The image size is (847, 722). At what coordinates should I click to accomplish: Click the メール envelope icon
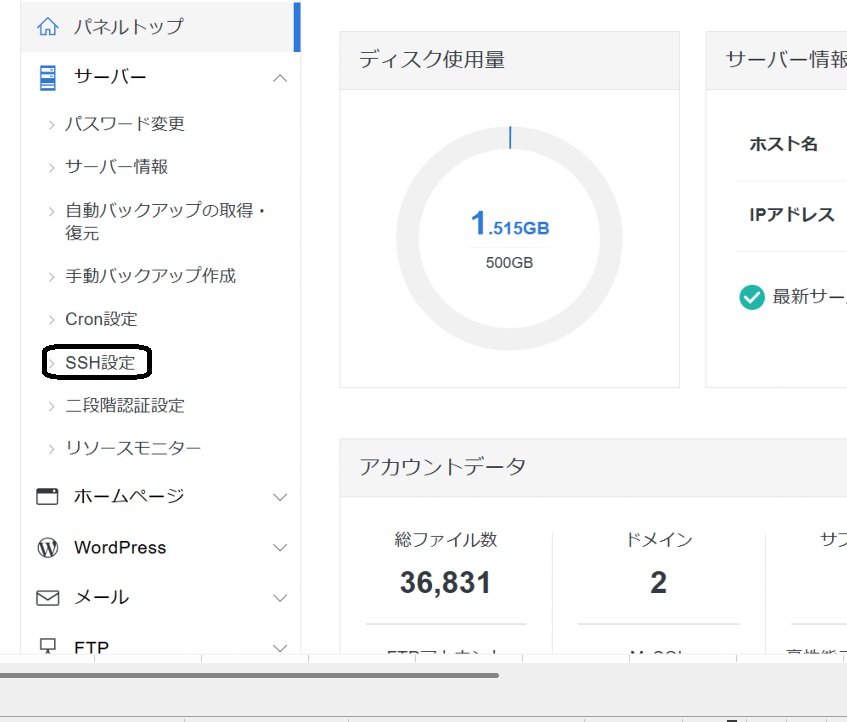tap(47, 597)
